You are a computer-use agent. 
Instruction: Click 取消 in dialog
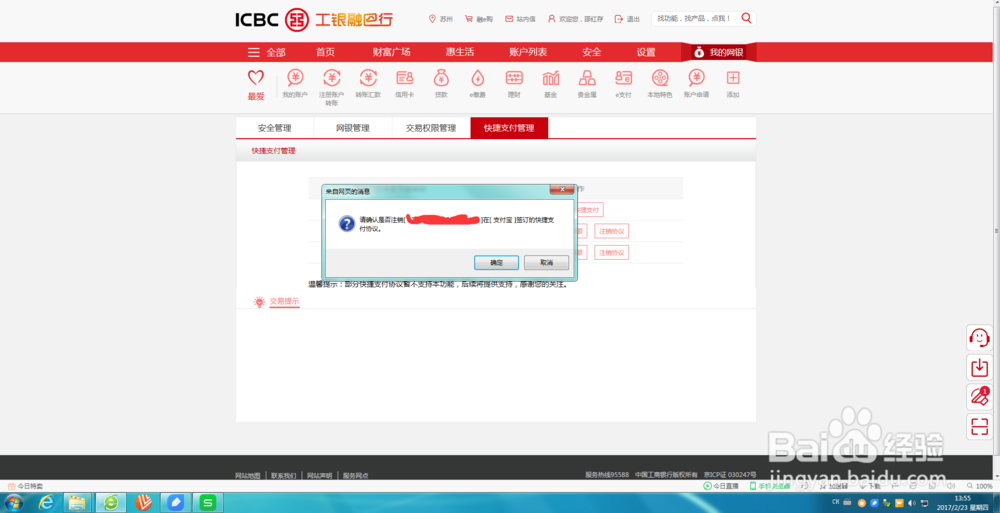click(547, 262)
